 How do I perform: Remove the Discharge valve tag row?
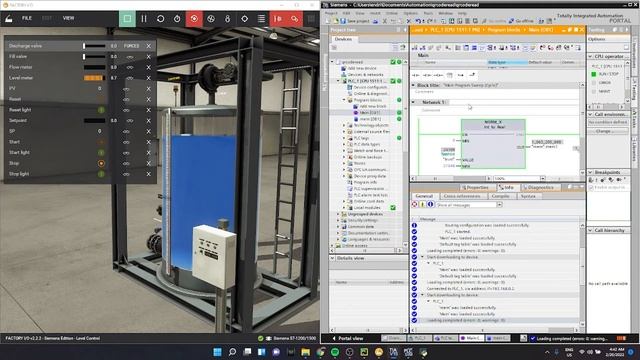[x=149, y=46]
